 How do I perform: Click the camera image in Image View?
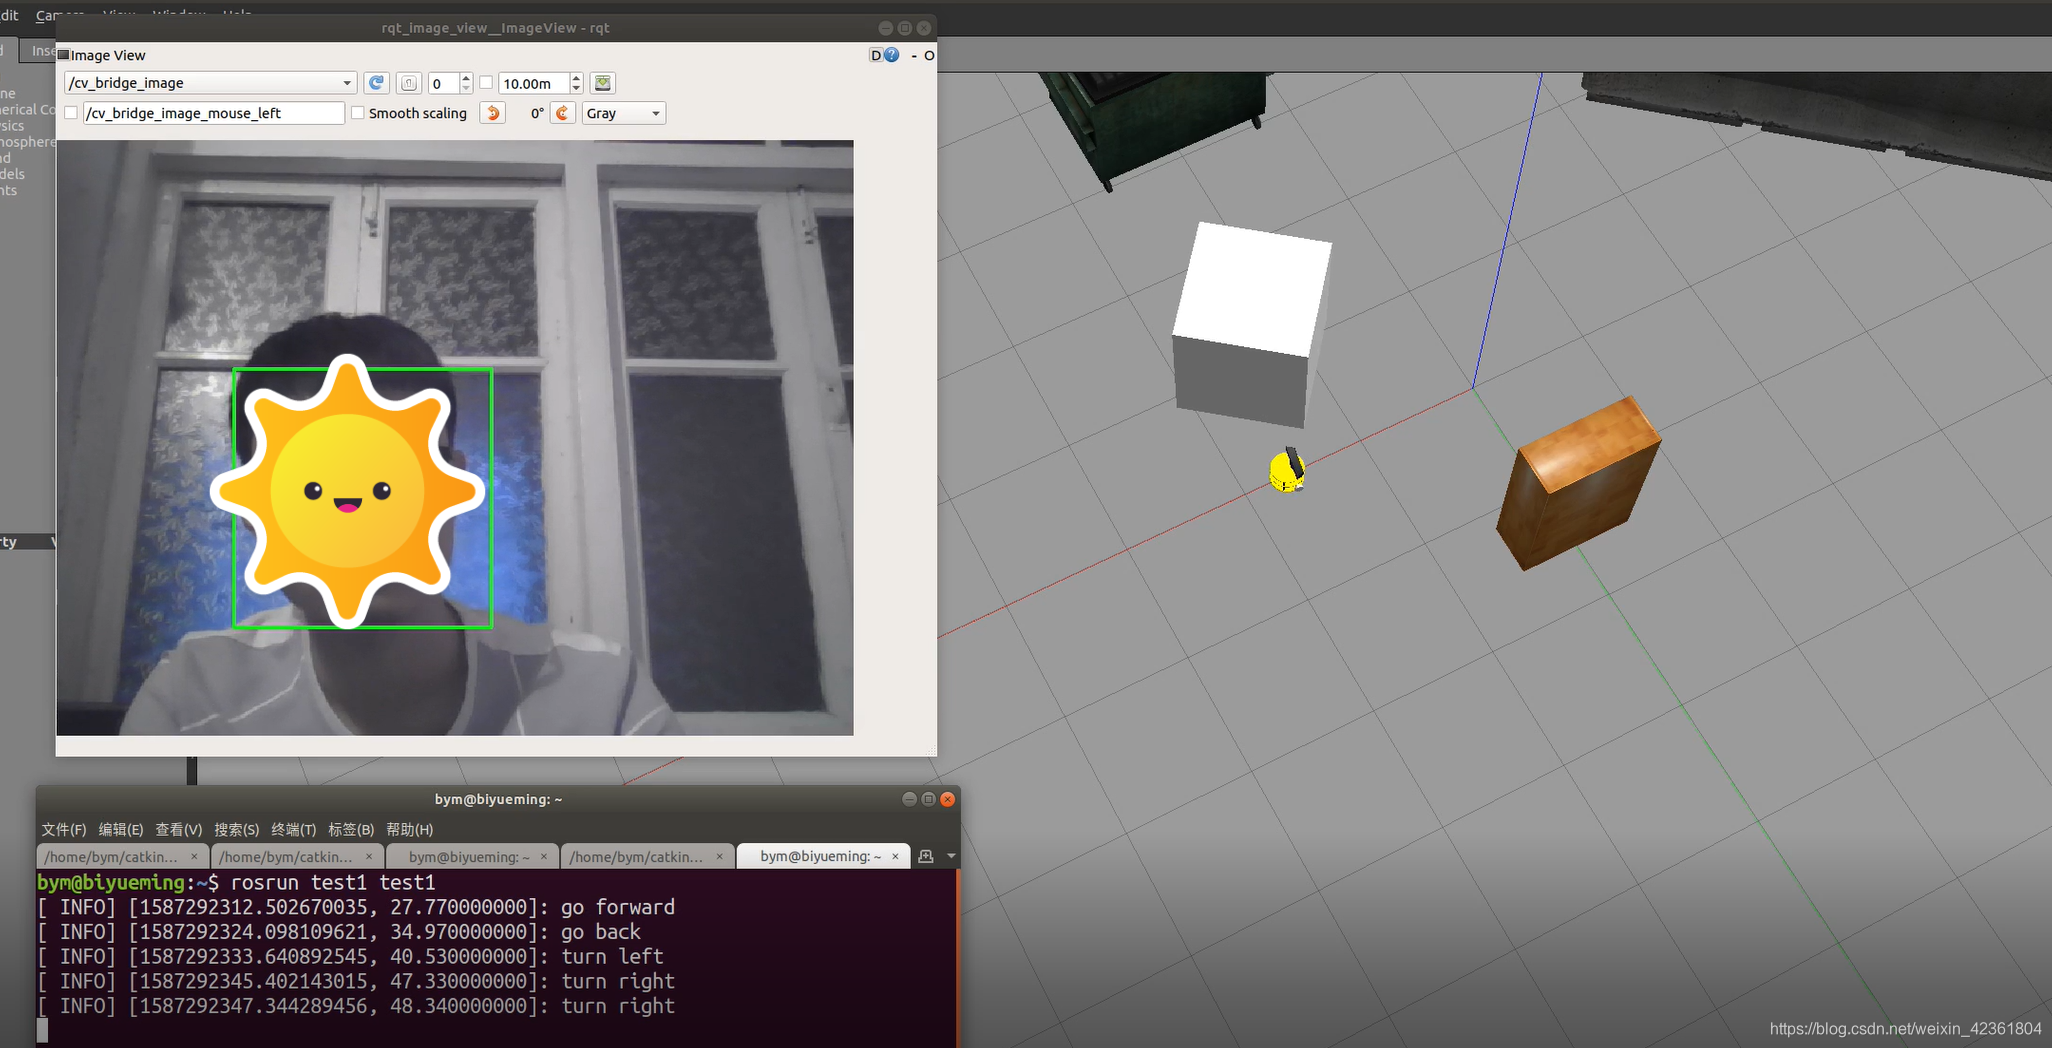point(455,438)
